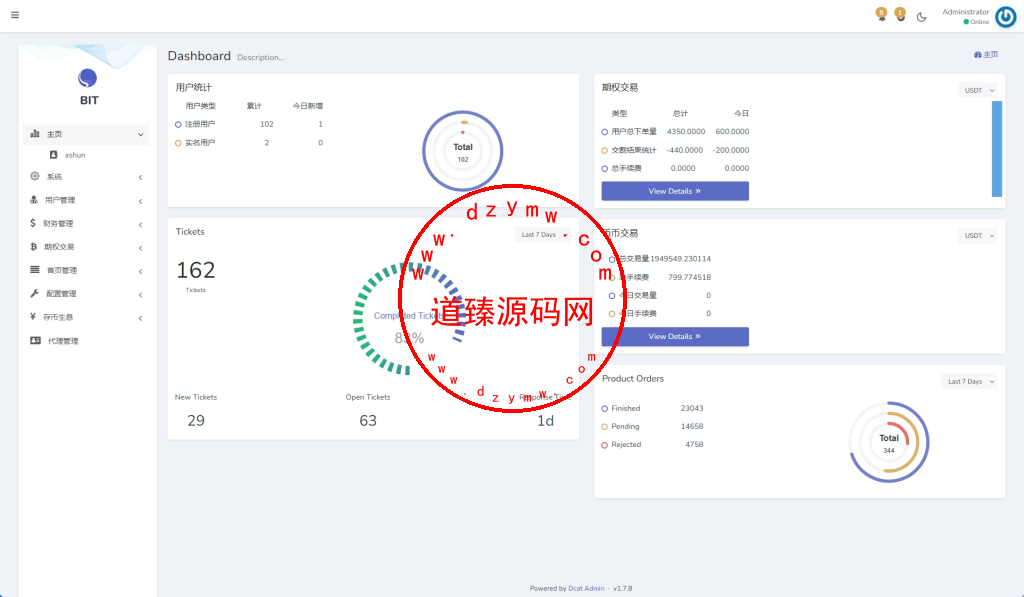Open 用户管理 sidebar menu label
This screenshot has height=597, width=1024.
pyautogui.click(x=60, y=201)
